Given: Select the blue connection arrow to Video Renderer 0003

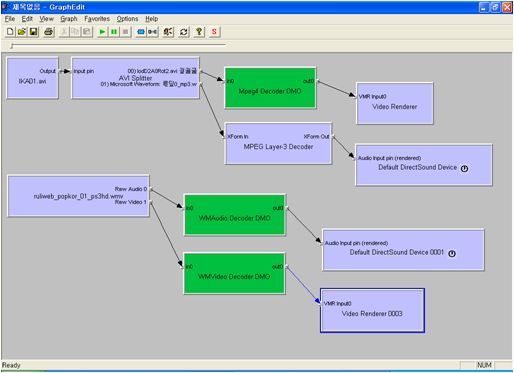Looking at the screenshot, I should [x=304, y=284].
